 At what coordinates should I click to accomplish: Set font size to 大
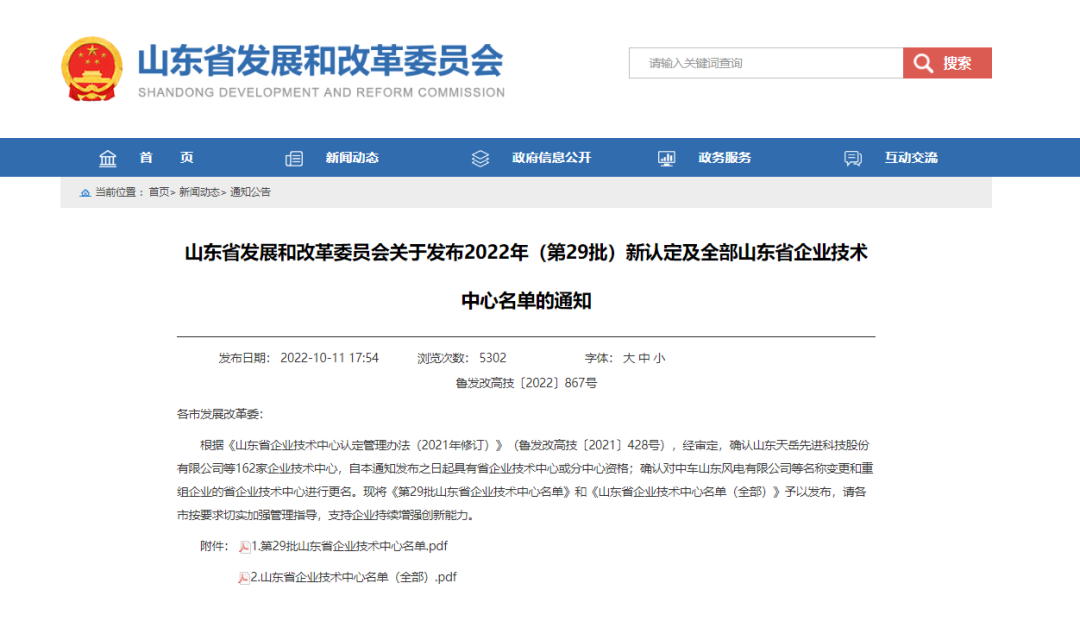[629, 358]
